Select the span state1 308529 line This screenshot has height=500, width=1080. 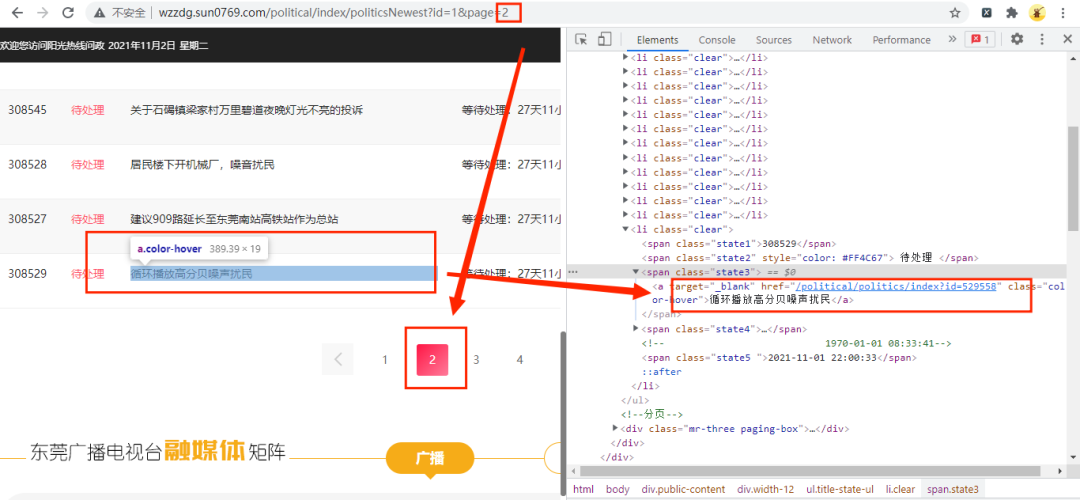[739, 243]
